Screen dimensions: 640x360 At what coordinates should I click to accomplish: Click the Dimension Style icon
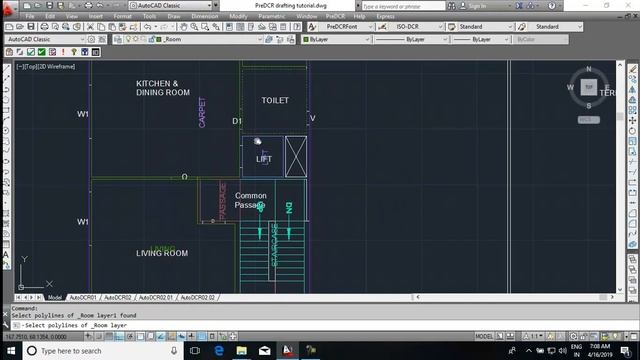pyautogui.click(x=382, y=27)
